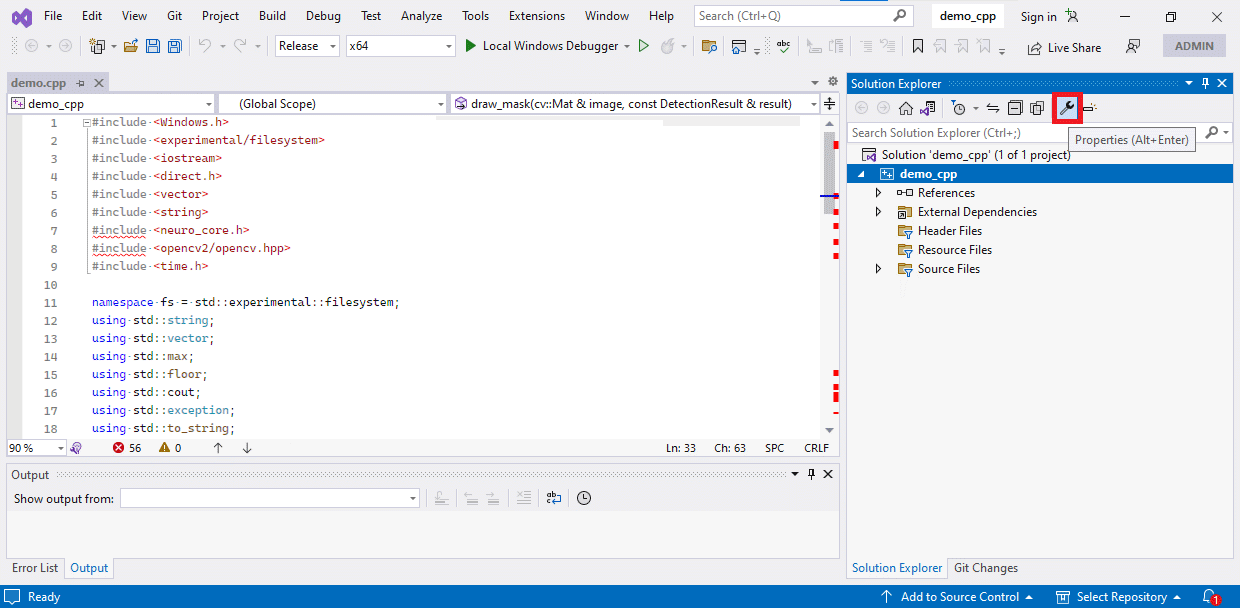Screen dimensions: 1240x608
Task: Click the warnings count indicator
Action: click(x=170, y=448)
